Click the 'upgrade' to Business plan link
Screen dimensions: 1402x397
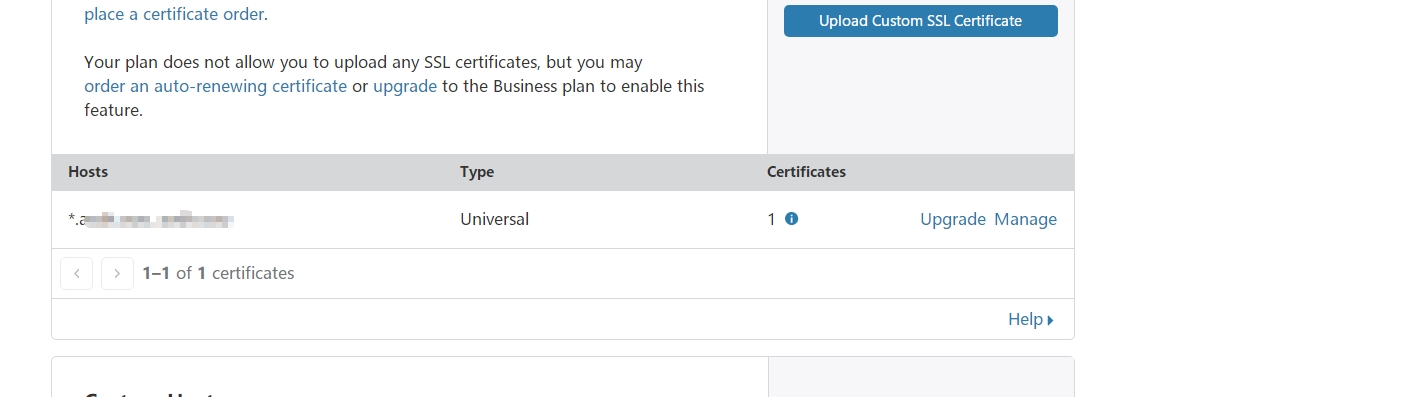coord(405,86)
